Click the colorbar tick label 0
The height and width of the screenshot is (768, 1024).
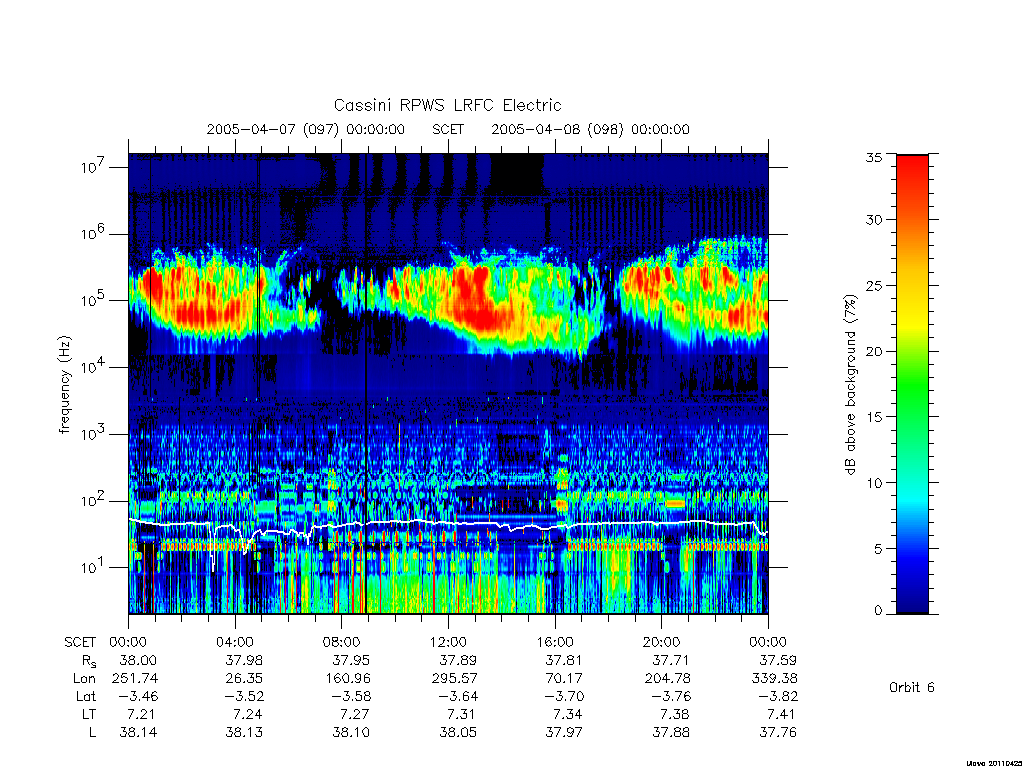878,611
